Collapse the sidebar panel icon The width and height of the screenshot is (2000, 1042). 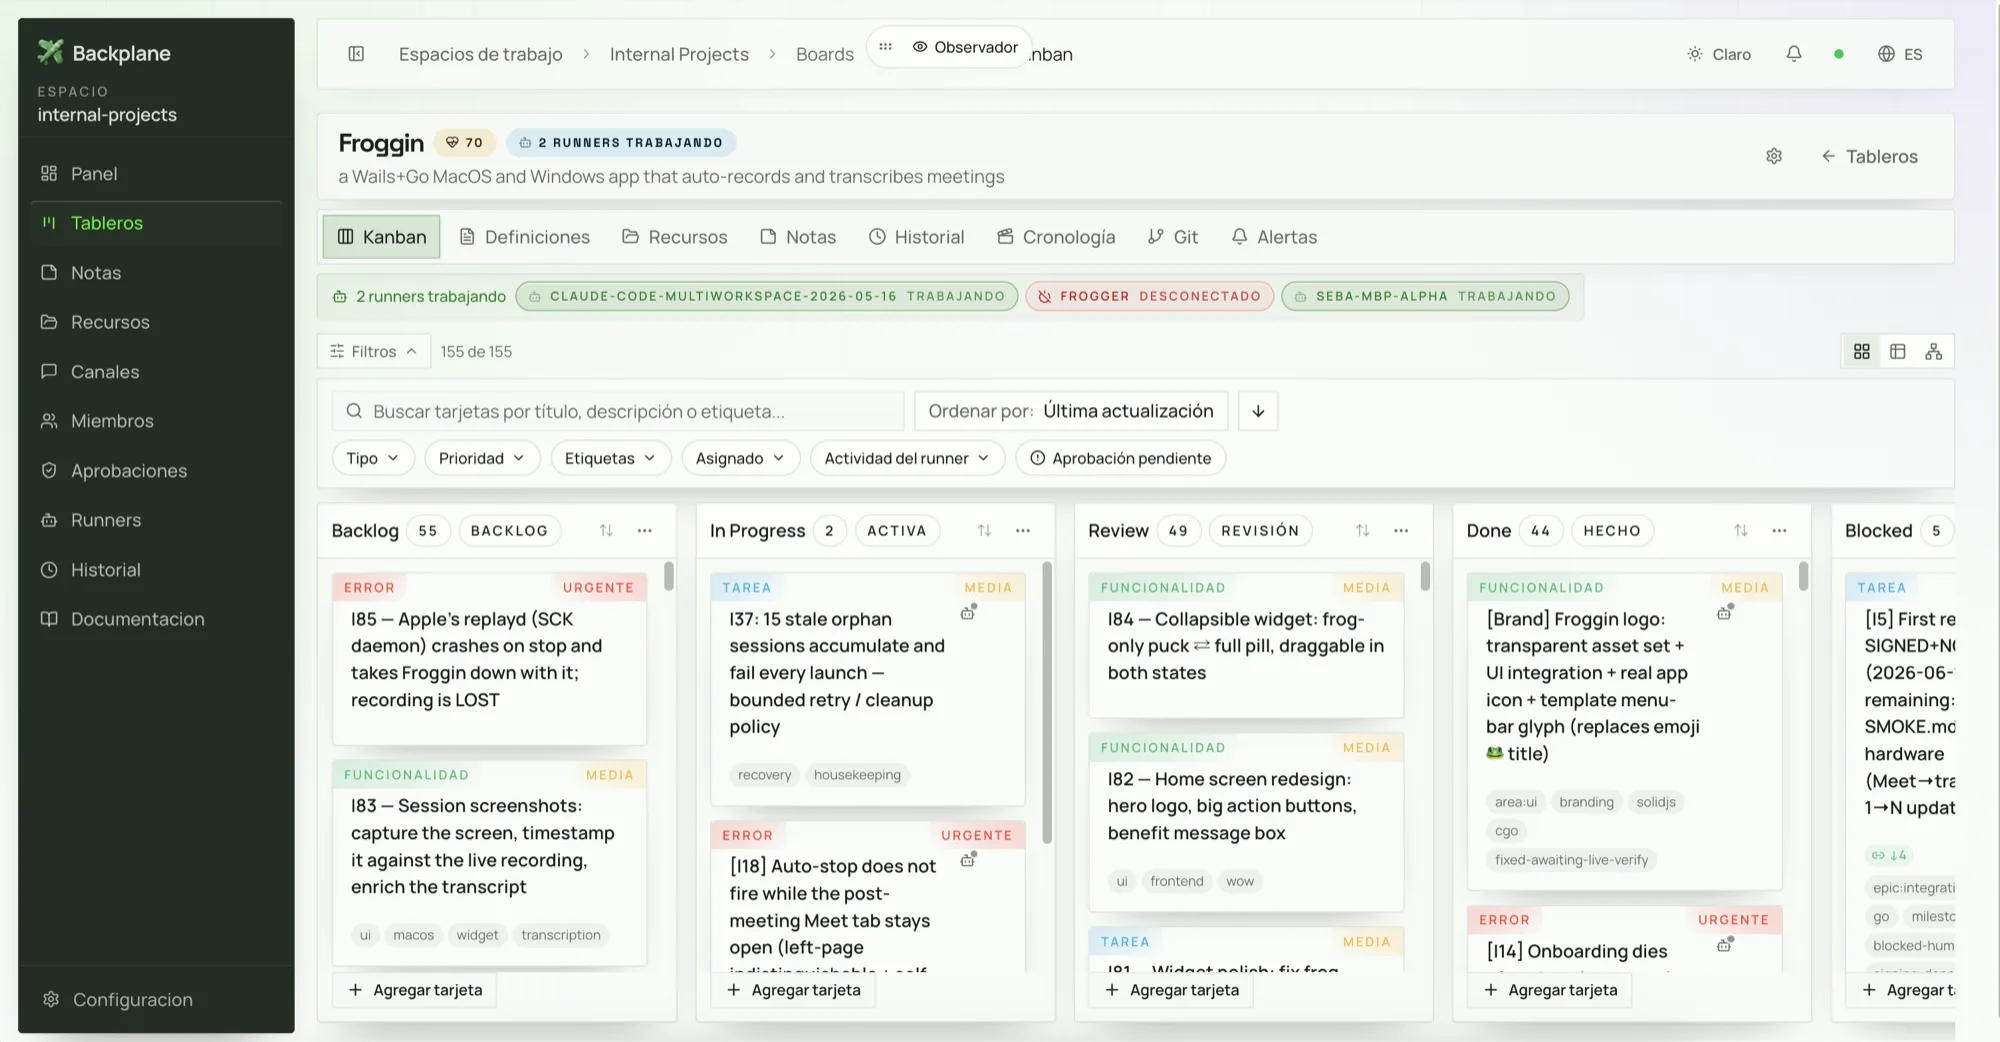coord(356,54)
